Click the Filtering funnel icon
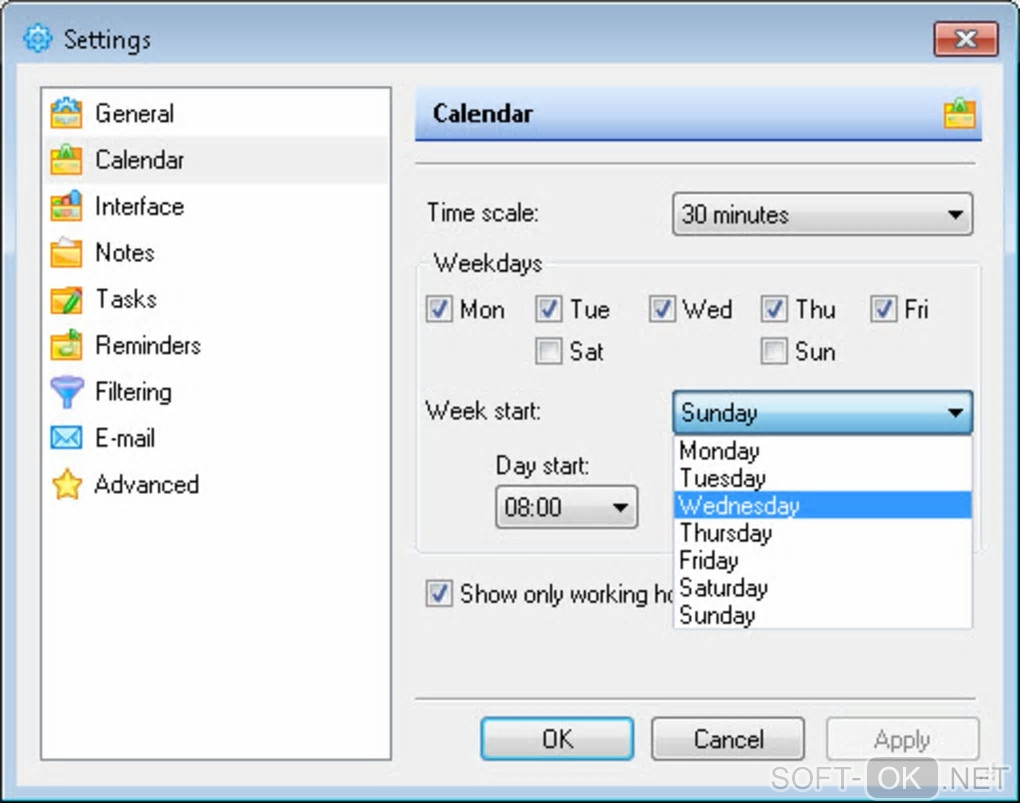Image resolution: width=1020 pixels, height=803 pixels. click(x=66, y=392)
